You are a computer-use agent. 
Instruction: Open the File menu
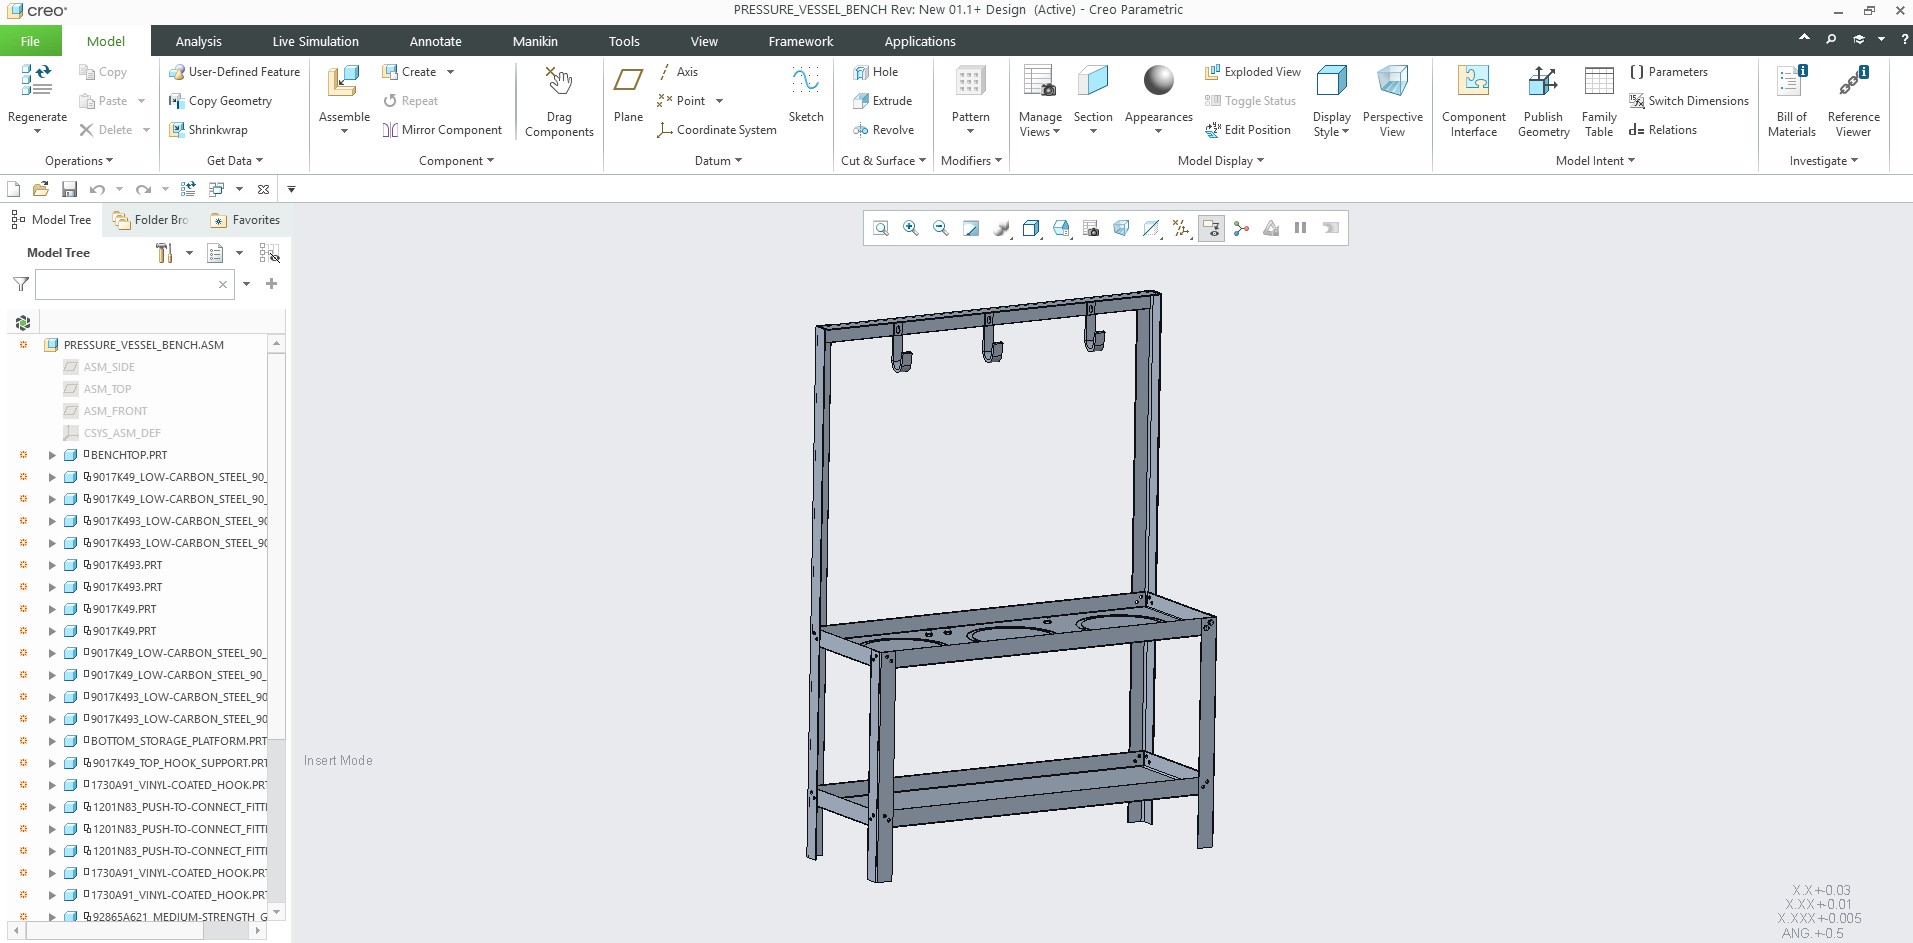pos(30,41)
